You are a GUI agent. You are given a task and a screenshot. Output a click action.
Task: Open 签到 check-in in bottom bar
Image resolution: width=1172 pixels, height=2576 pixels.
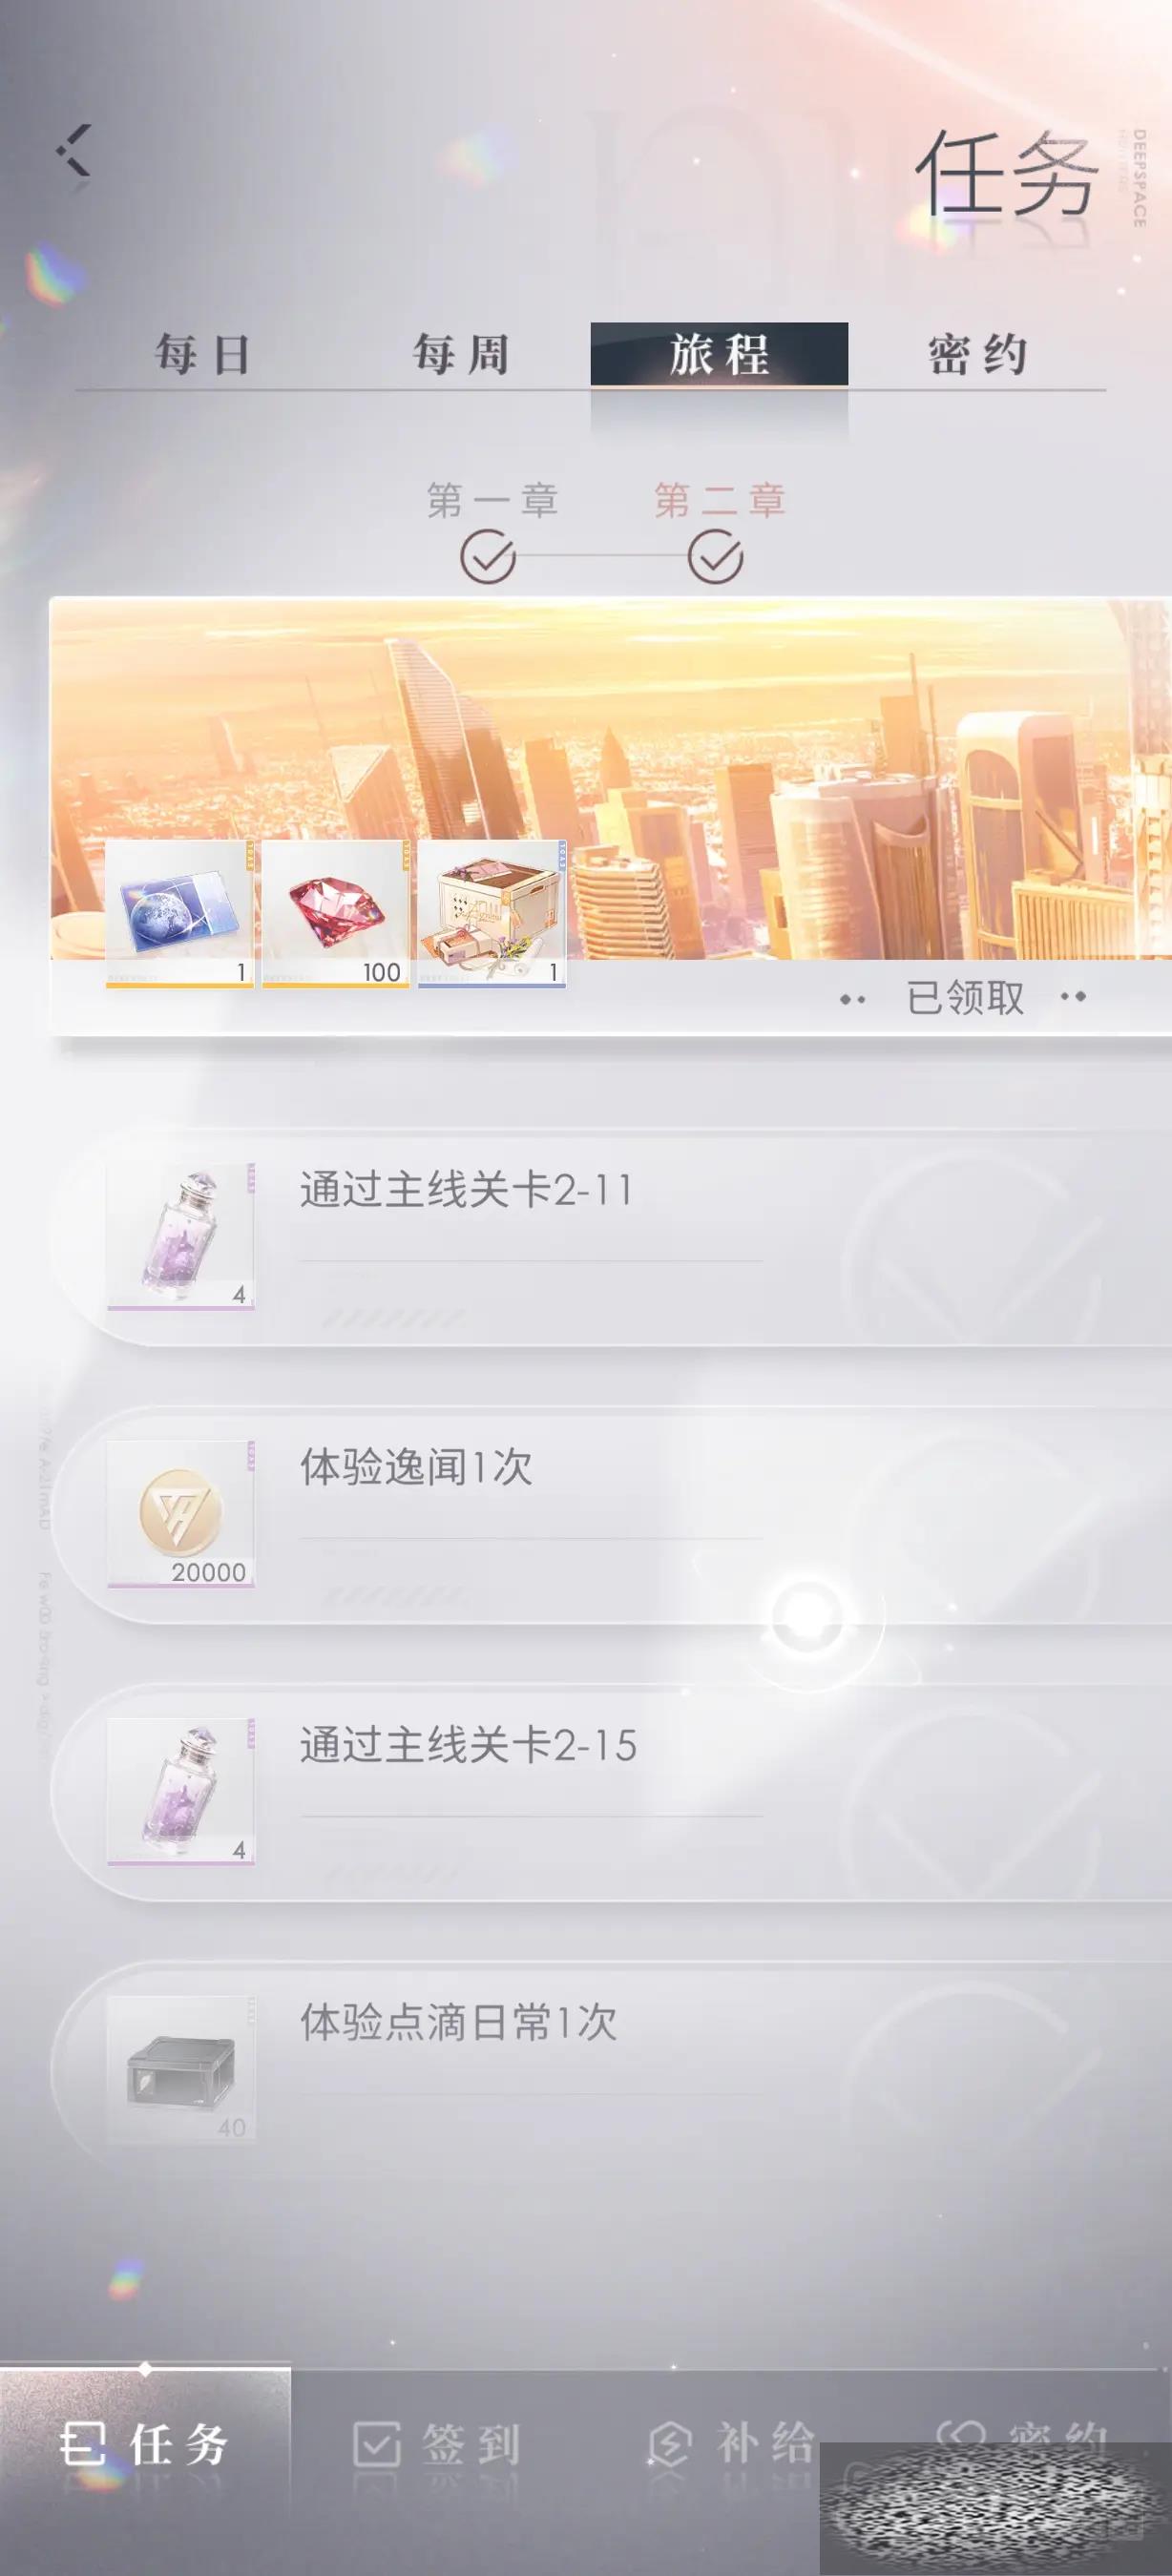coord(437,2445)
